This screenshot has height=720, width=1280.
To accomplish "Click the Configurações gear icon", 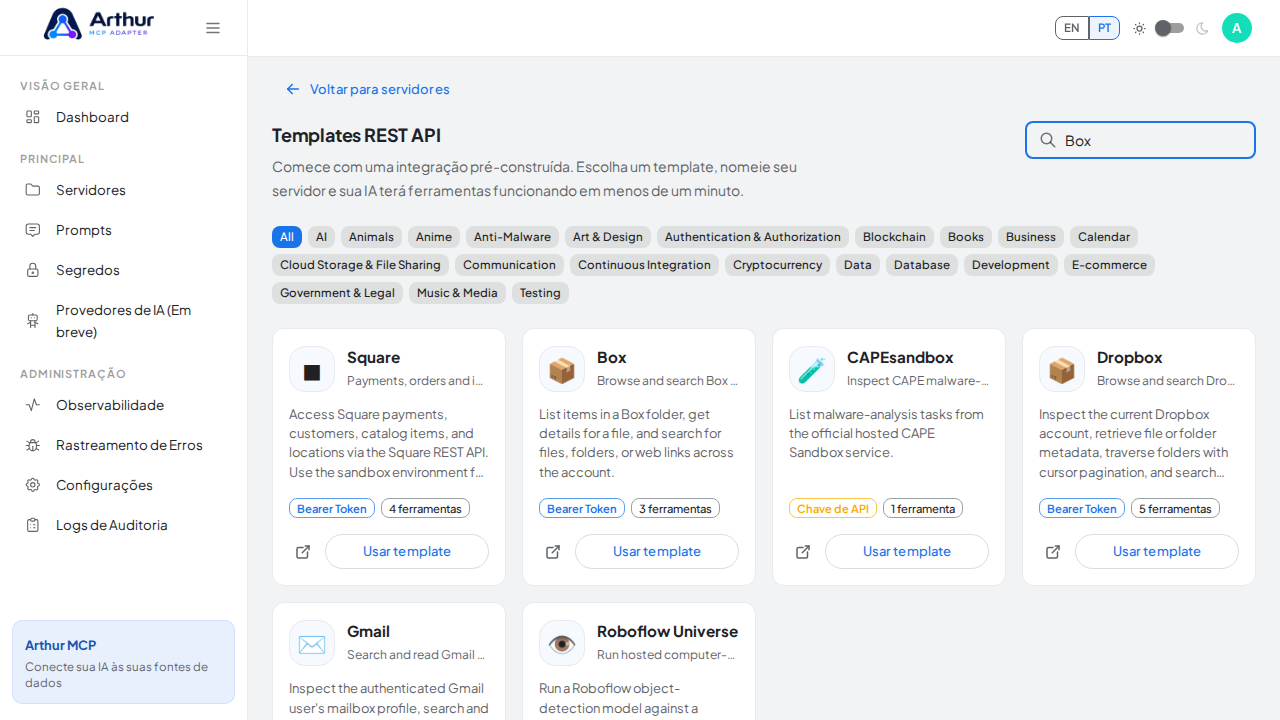I will click(x=33, y=485).
